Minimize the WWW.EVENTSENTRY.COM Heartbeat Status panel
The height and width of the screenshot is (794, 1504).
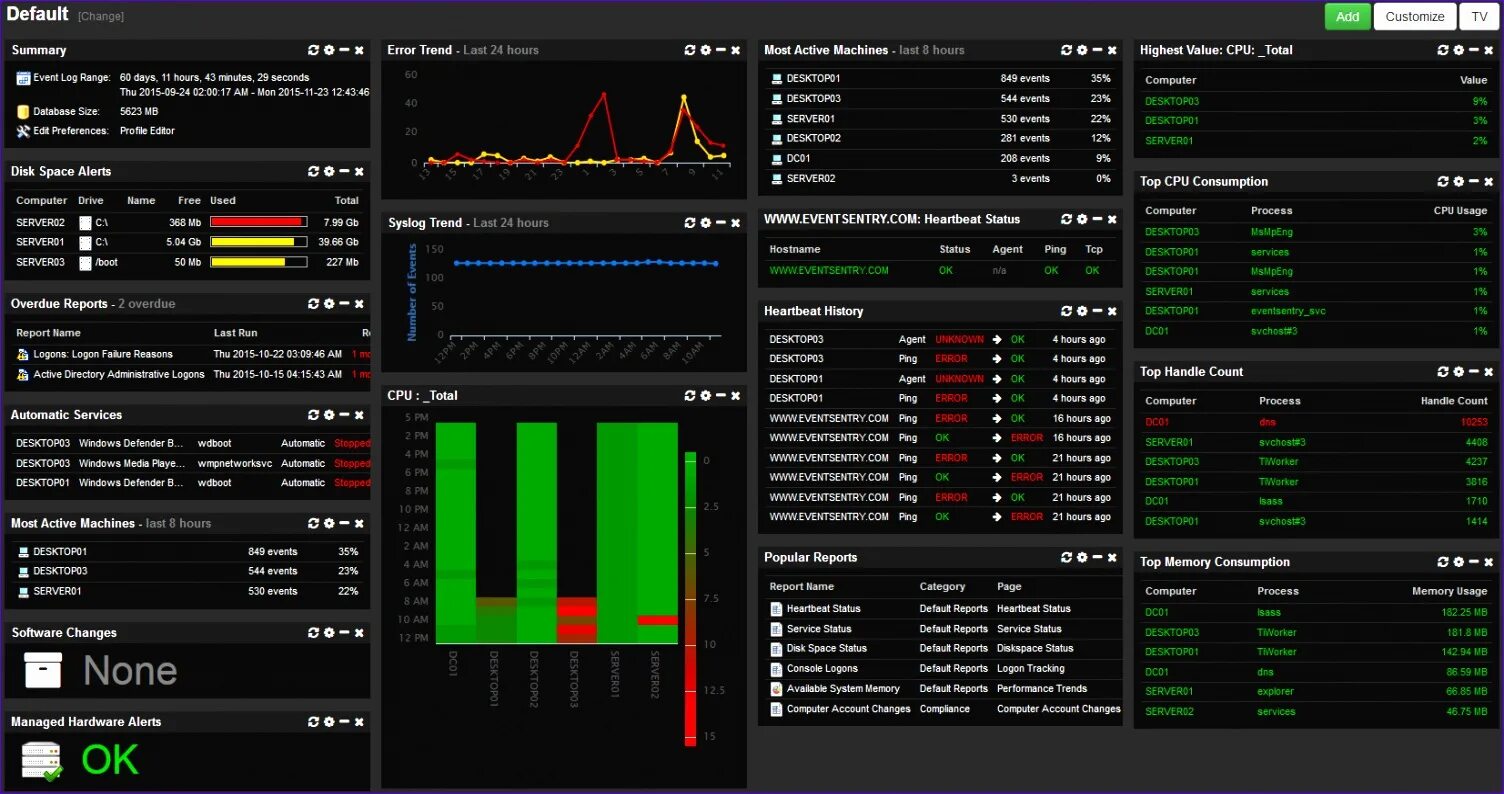tap(1097, 219)
